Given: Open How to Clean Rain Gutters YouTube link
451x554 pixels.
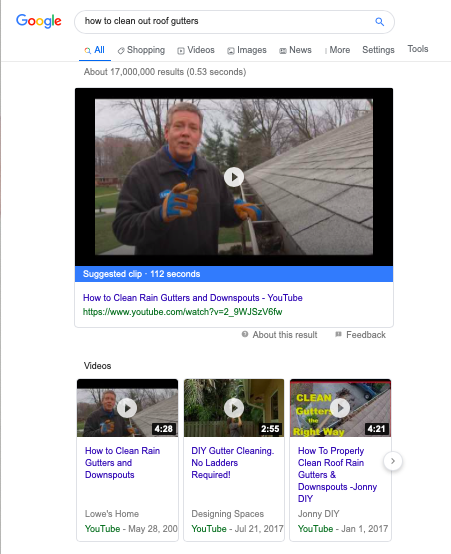Looking at the screenshot, I should click(x=193, y=298).
